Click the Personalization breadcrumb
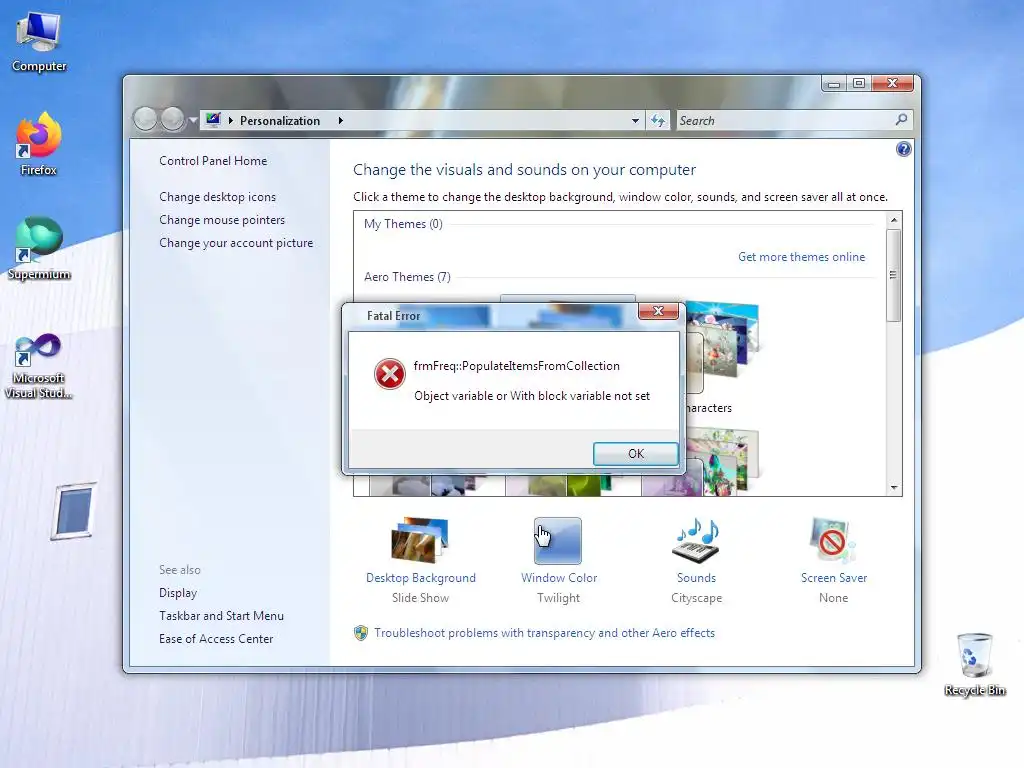 coord(280,120)
